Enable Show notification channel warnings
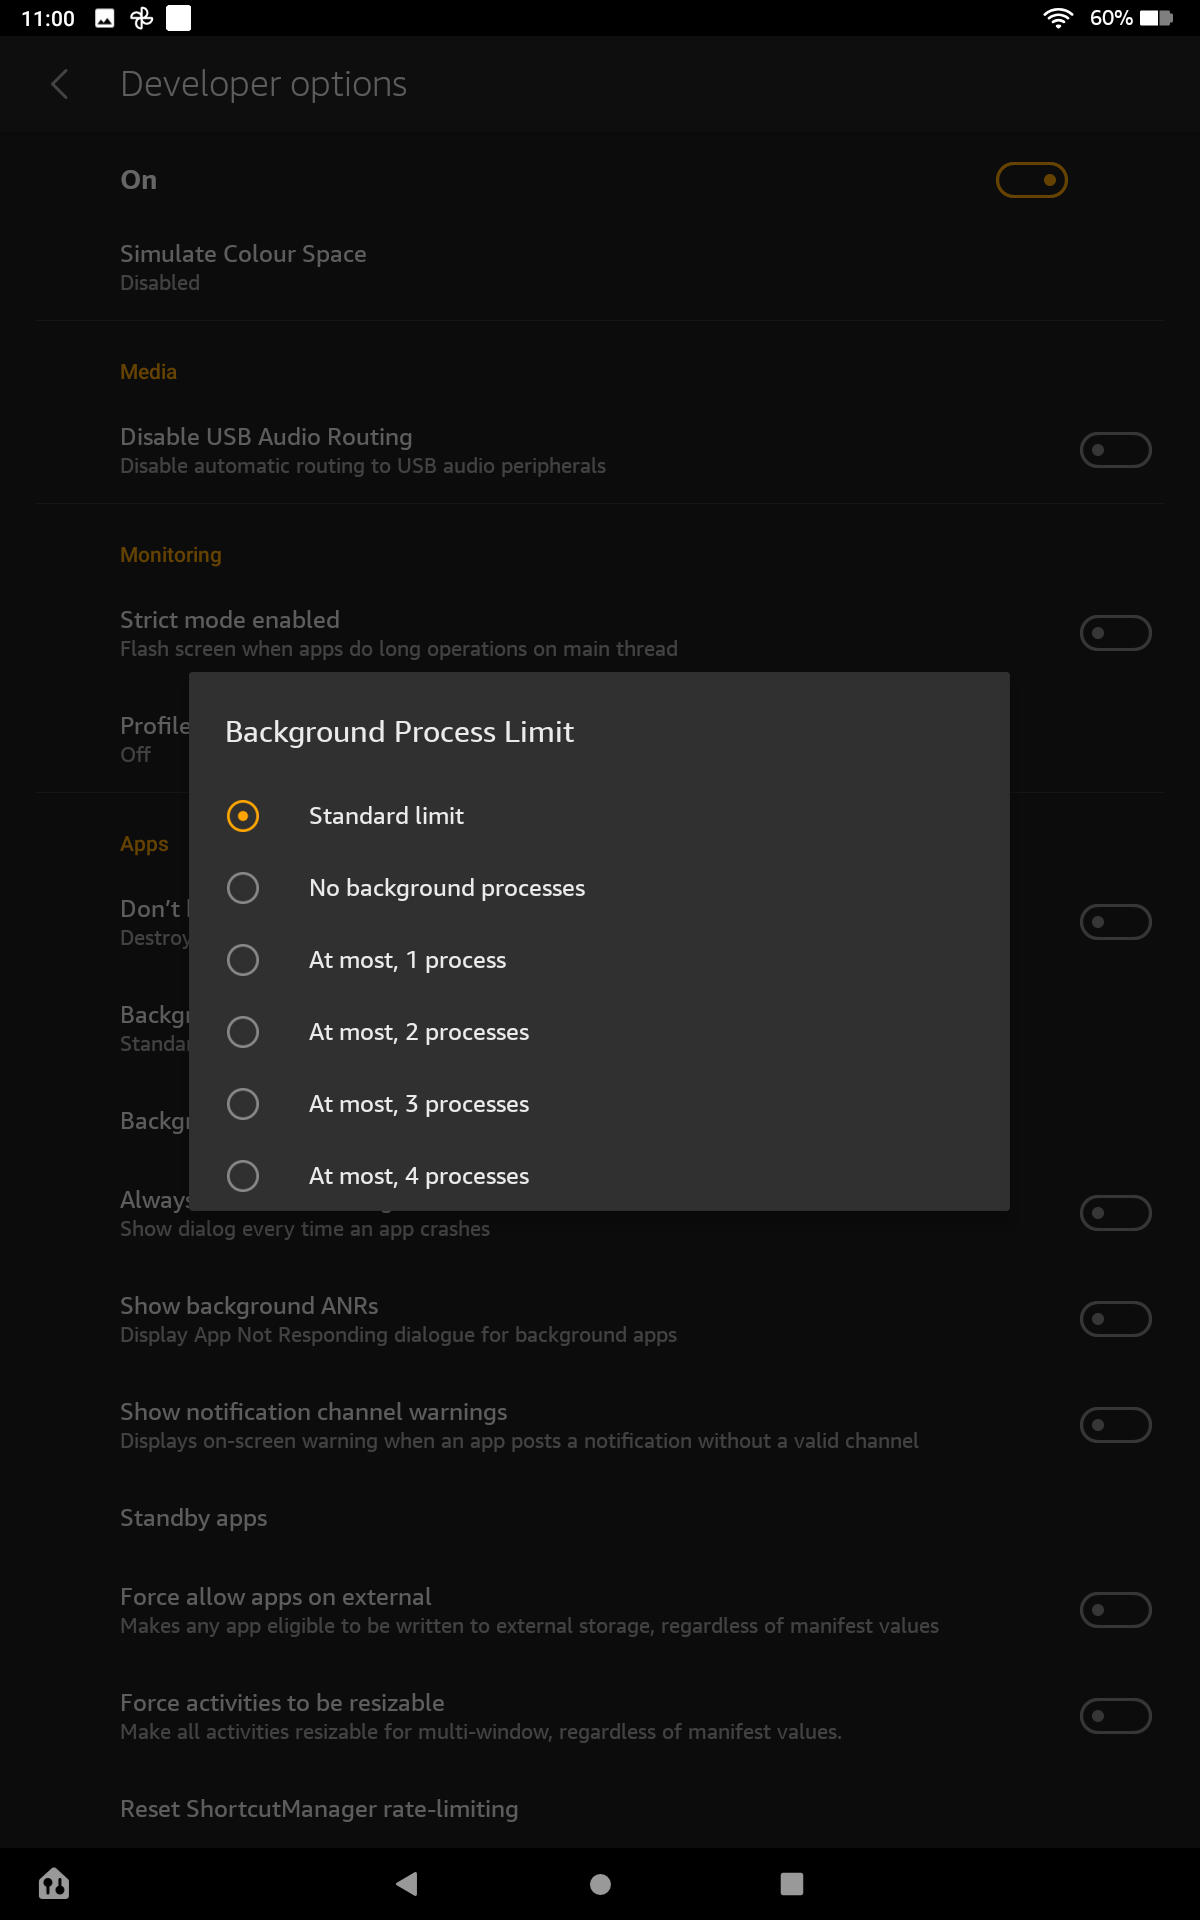 [x=1115, y=1424]
